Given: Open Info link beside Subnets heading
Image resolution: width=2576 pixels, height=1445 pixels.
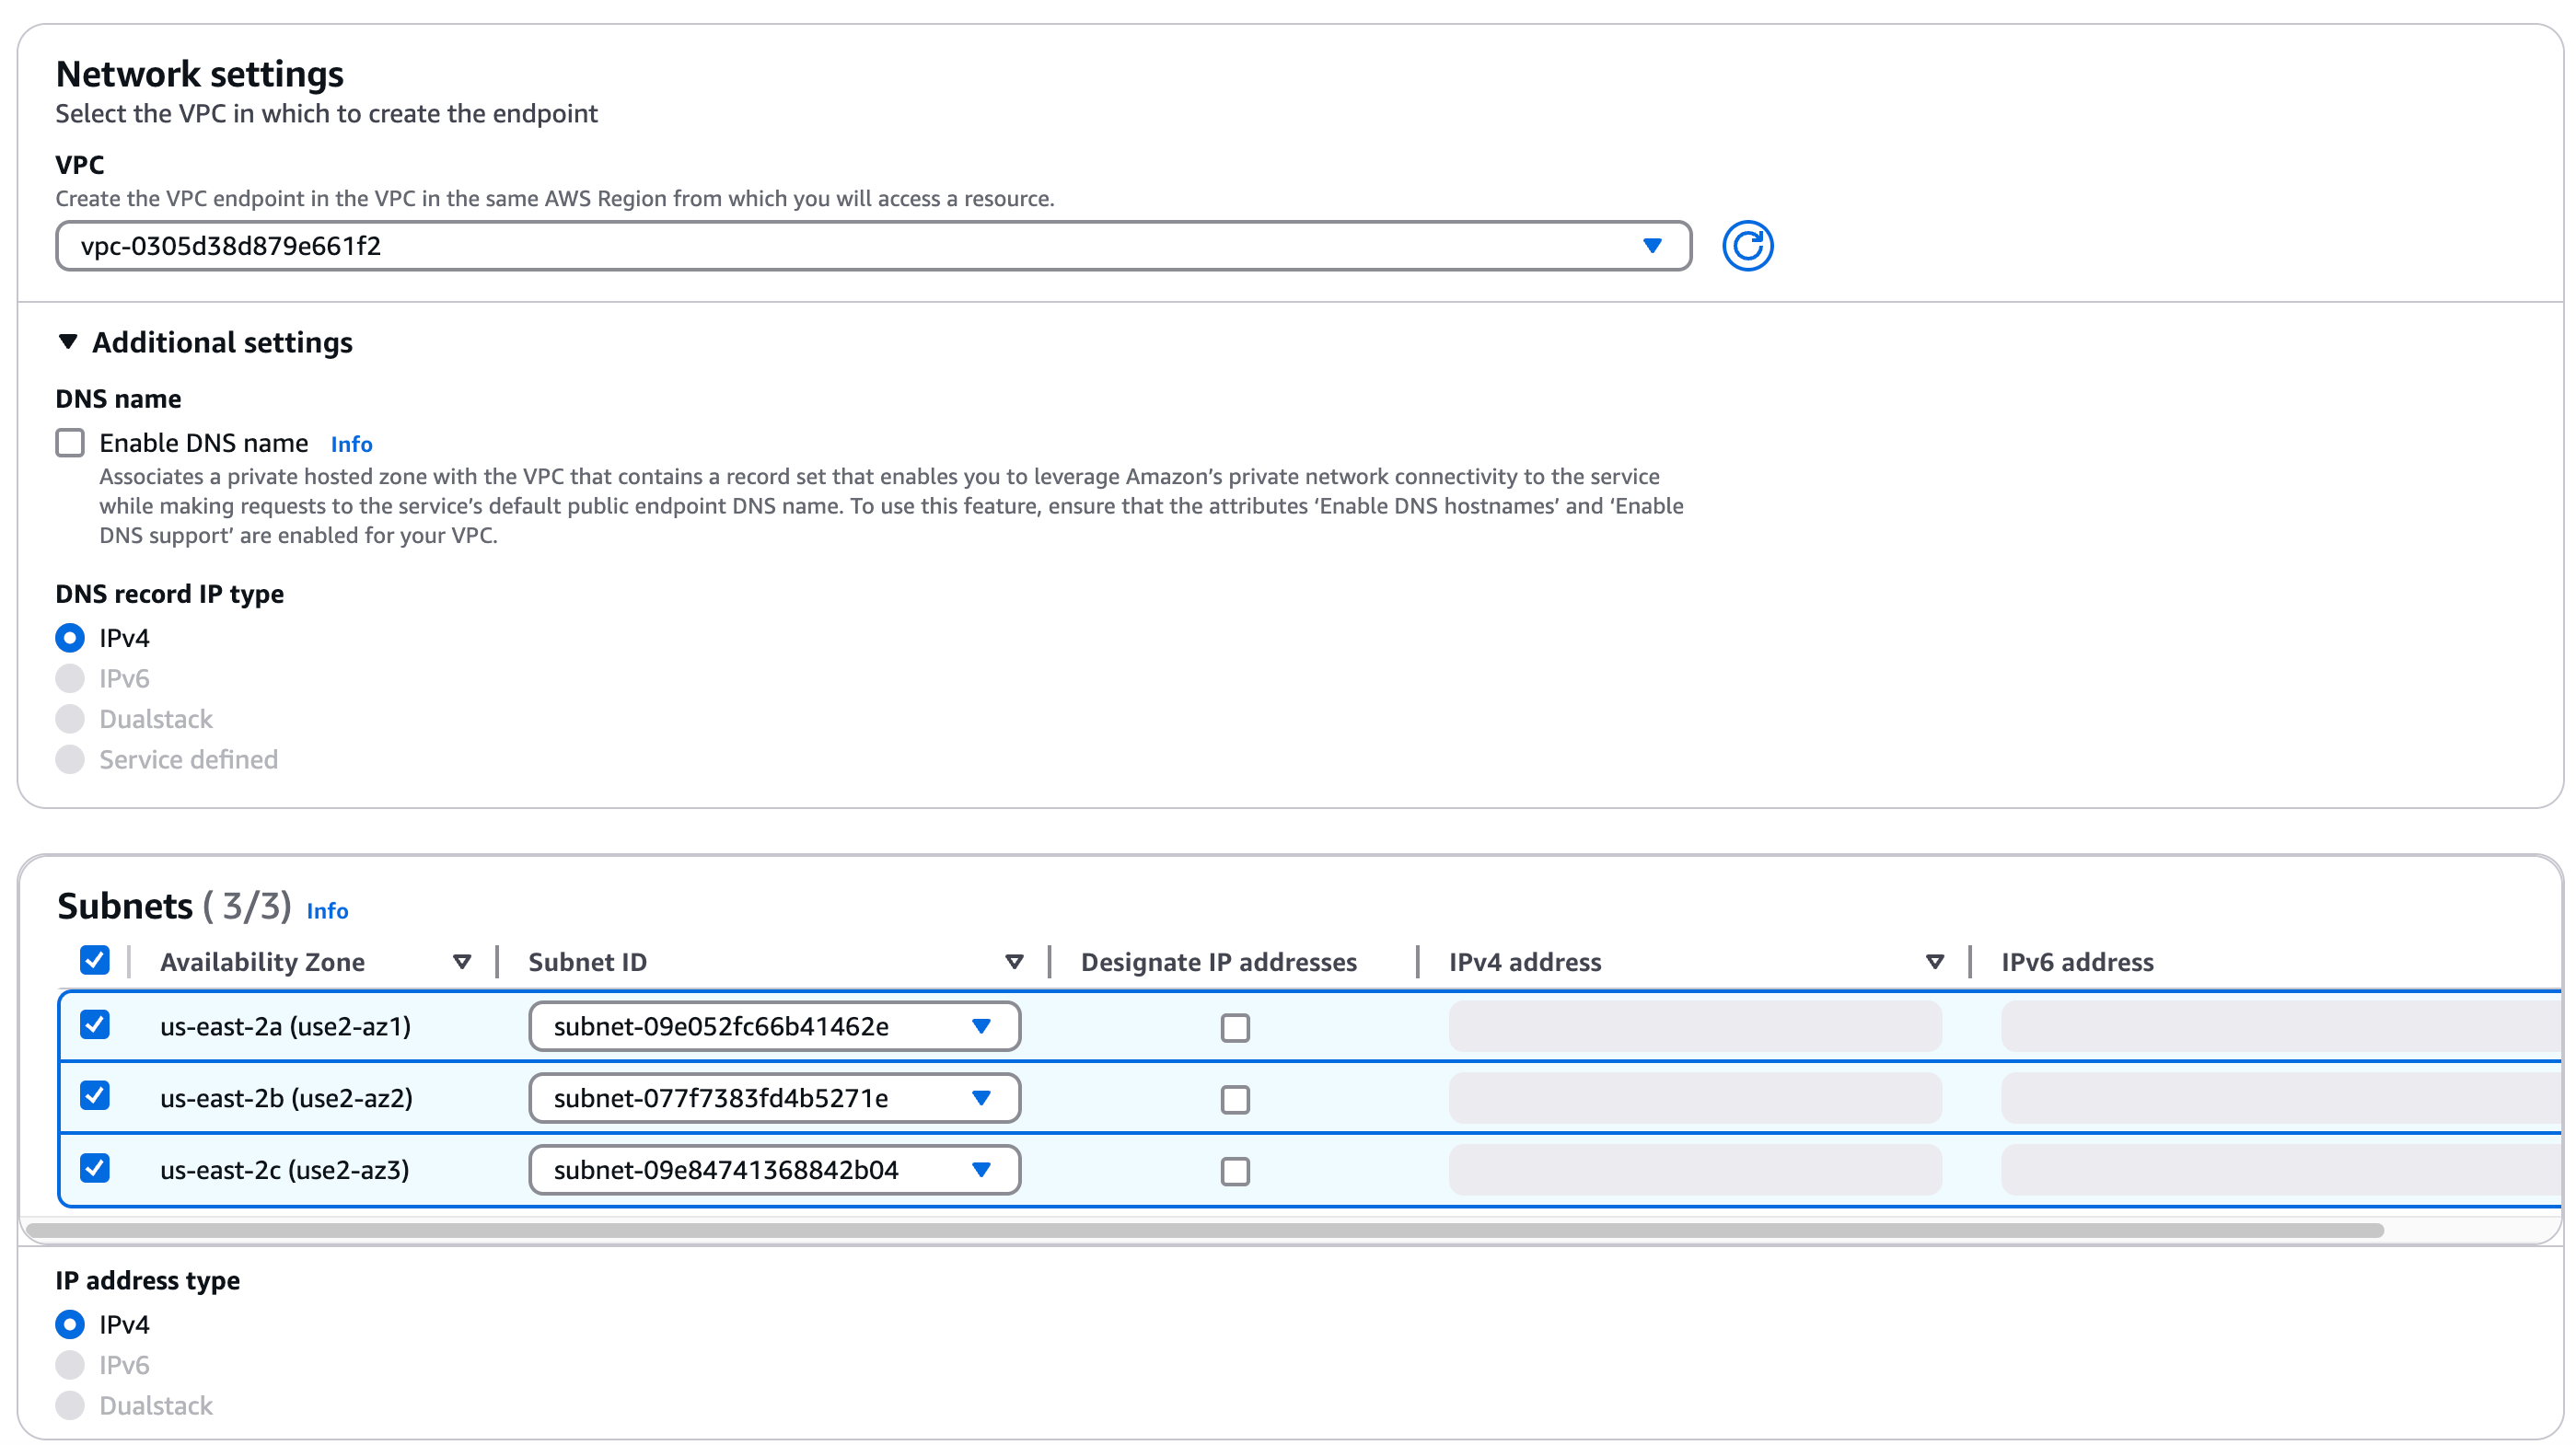Looking at the screenshot, I should tap(327, 911).
